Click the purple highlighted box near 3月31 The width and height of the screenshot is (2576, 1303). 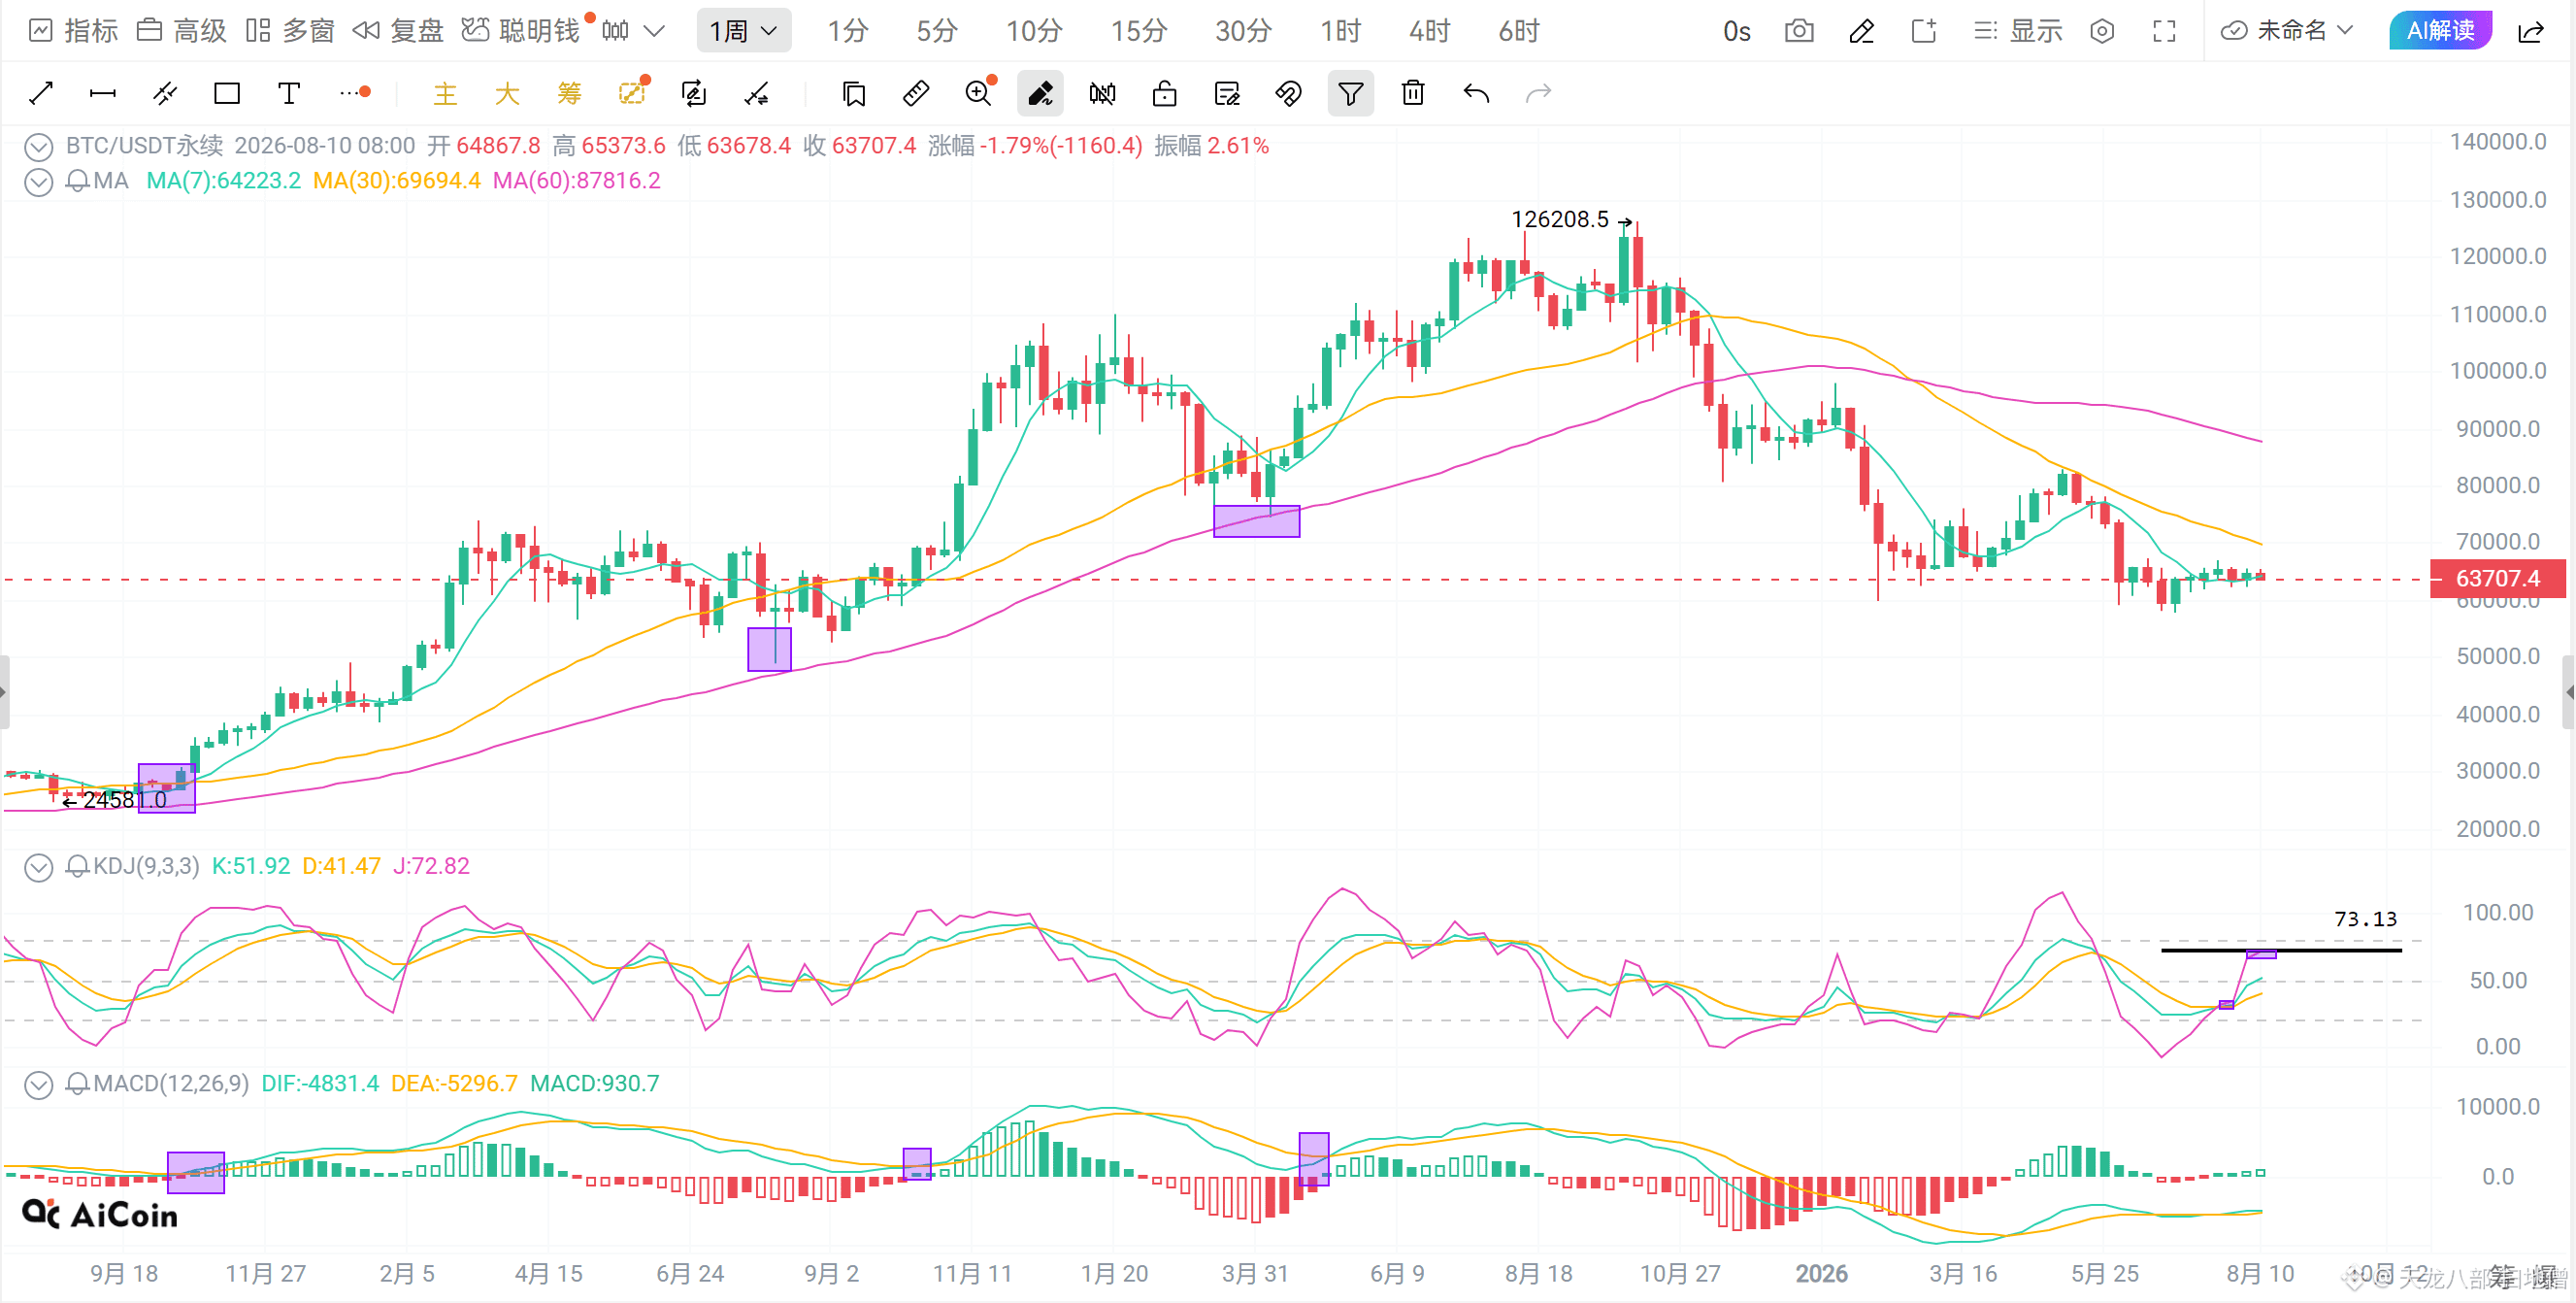coord(1256,521)
